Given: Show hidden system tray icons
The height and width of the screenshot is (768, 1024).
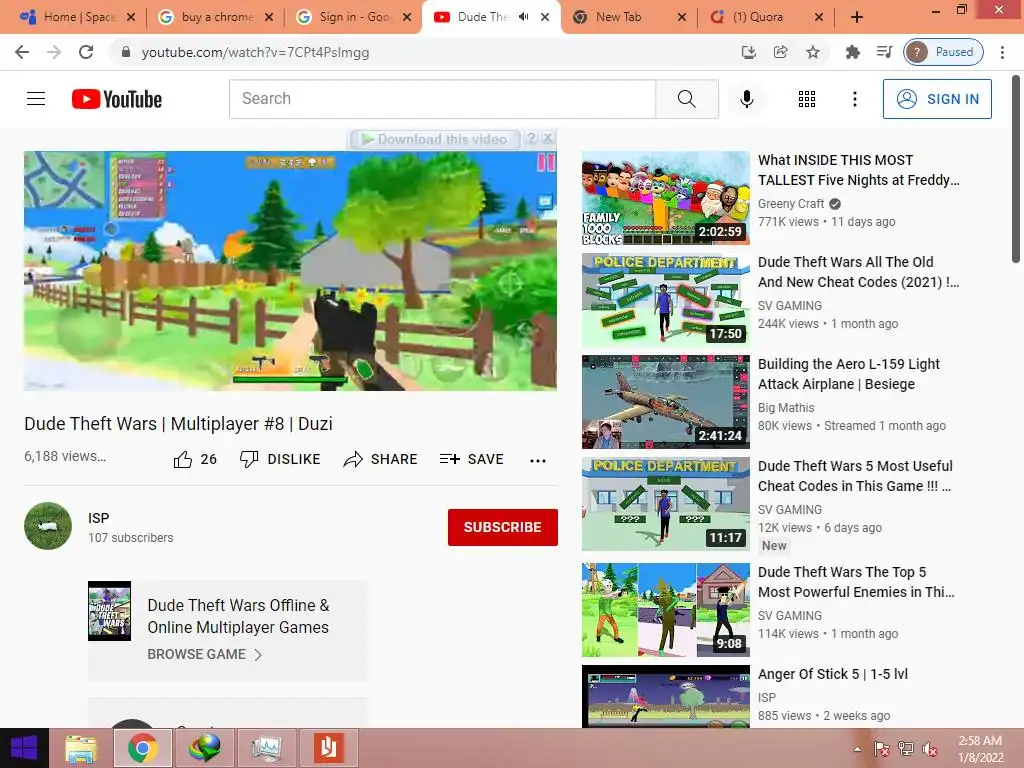Looking at the screenshot, I should tap(857, 749).
